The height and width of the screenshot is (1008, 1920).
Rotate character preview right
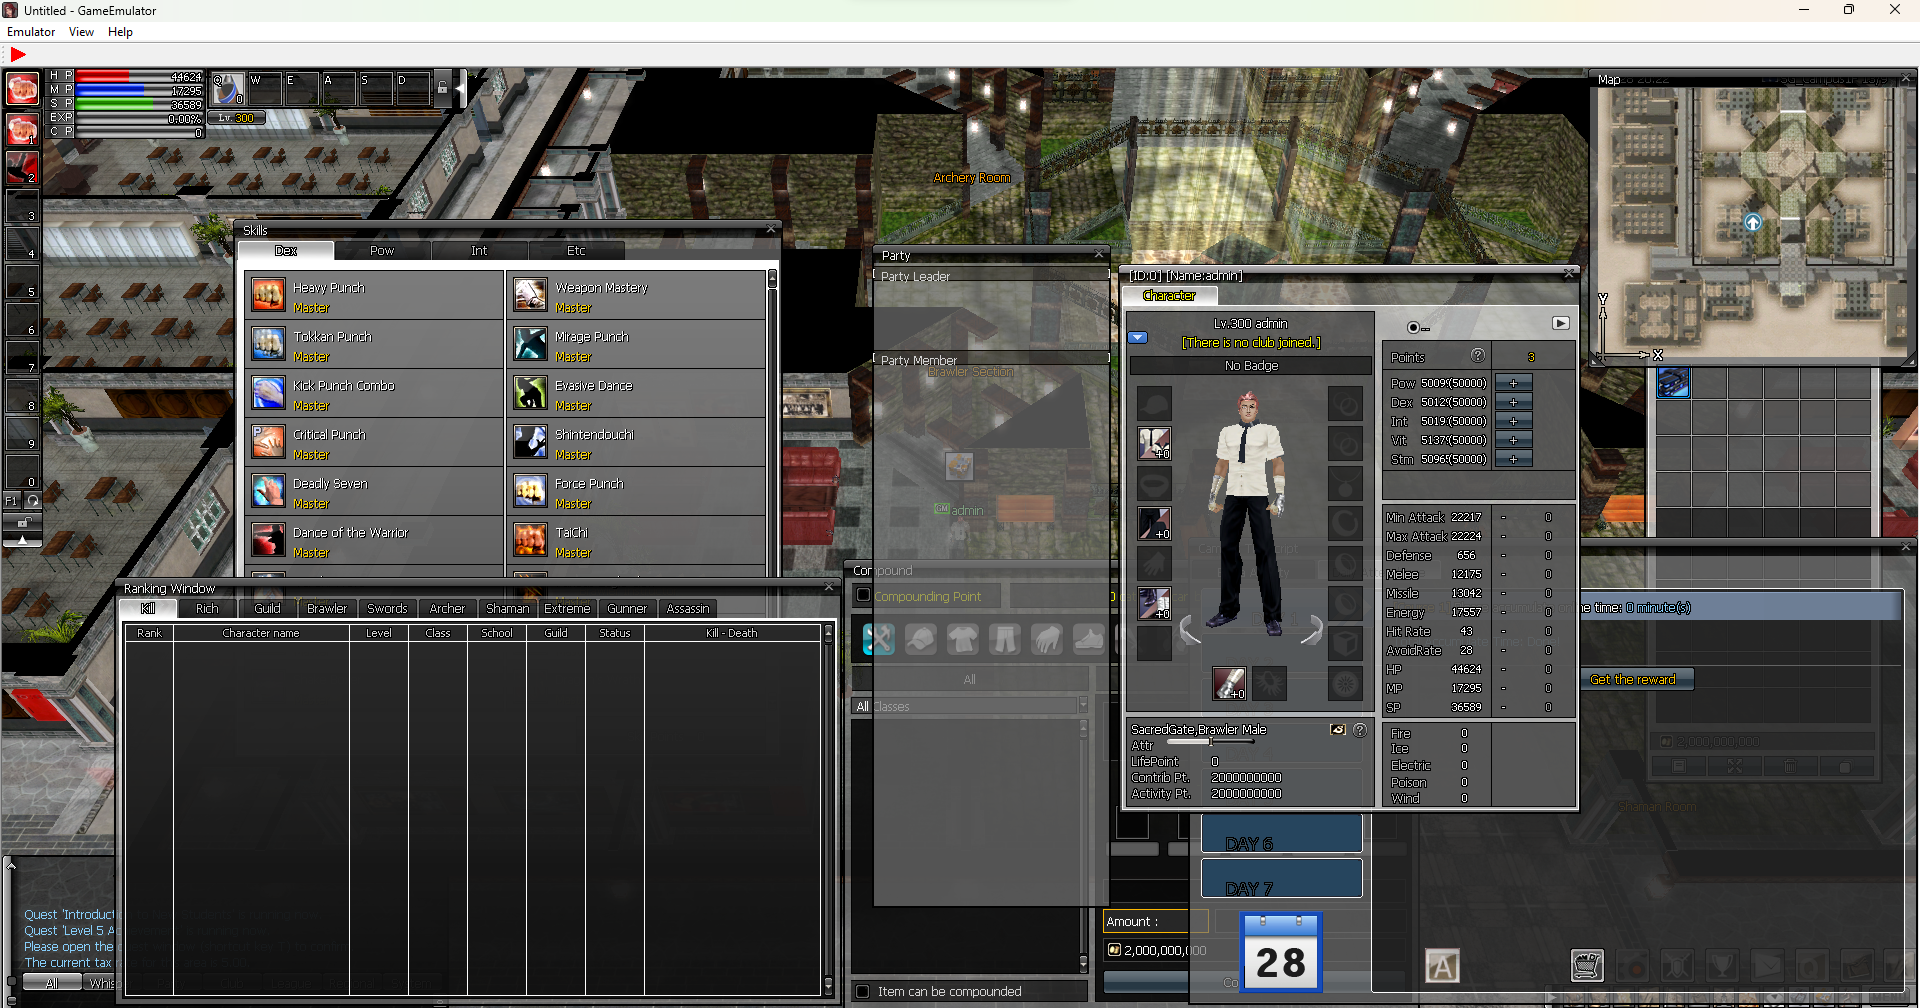(1312, 630)
